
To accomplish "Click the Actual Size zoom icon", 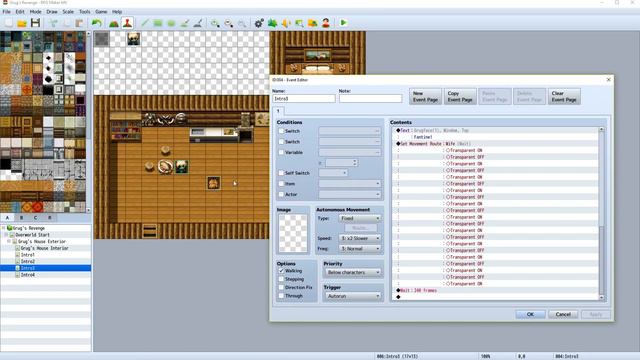I will coord(242,23).
